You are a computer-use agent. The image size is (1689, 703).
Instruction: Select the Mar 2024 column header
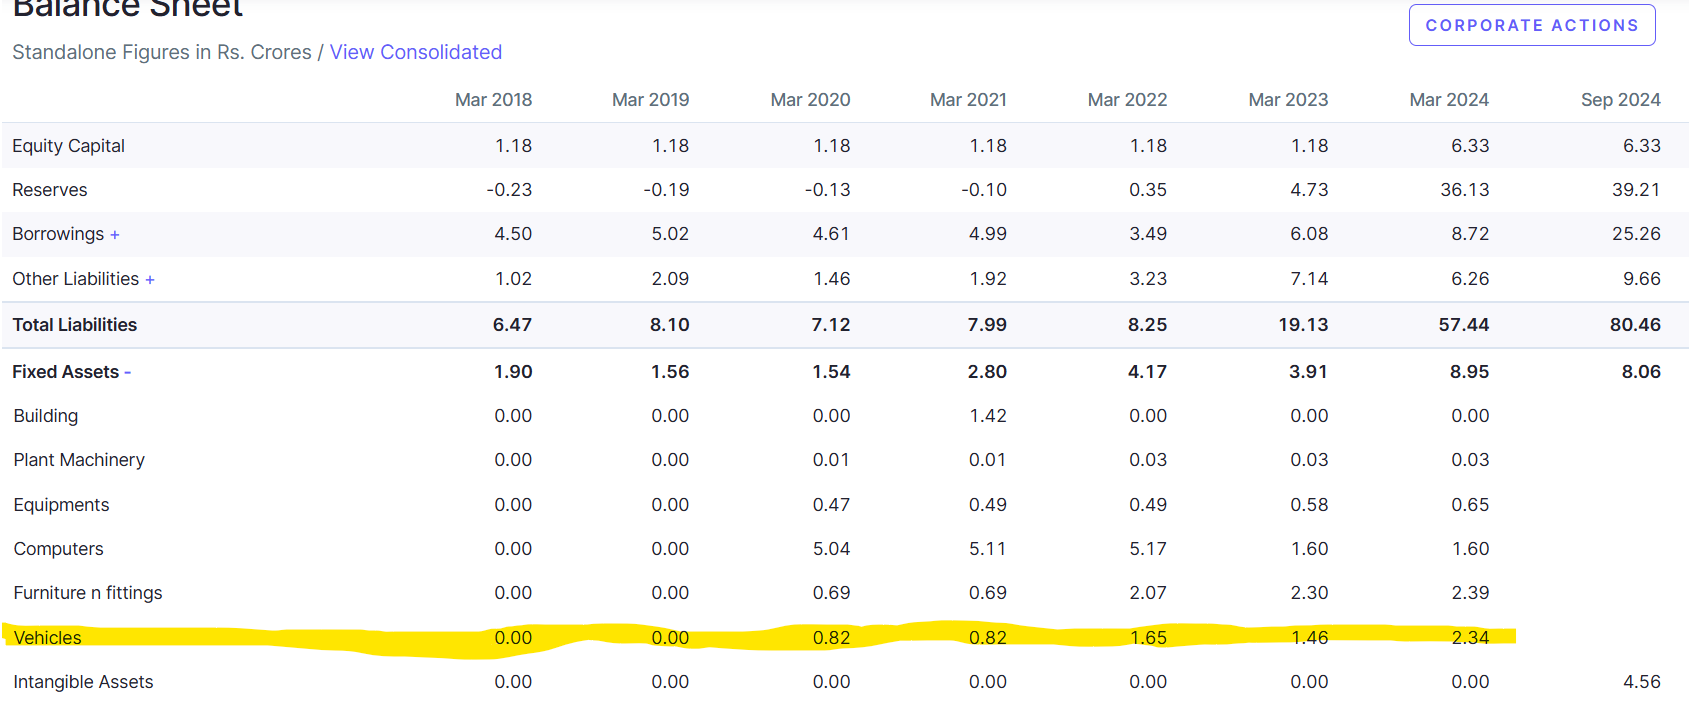tap(1449, 100)
